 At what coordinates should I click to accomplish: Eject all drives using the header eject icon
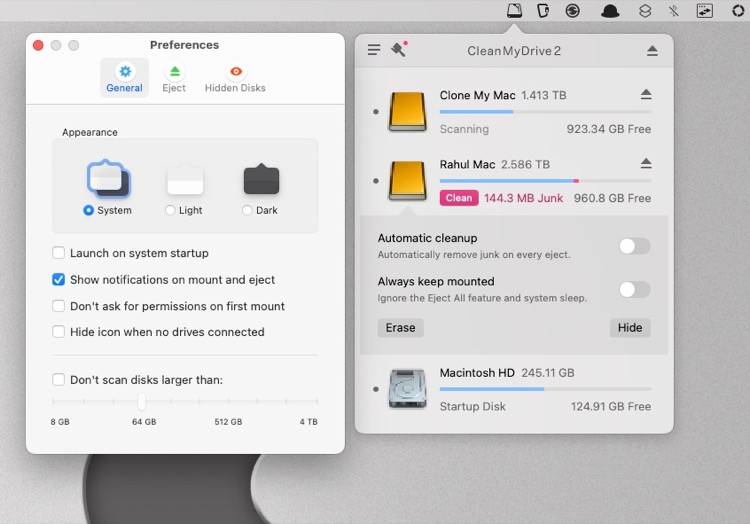click(652, 51)
